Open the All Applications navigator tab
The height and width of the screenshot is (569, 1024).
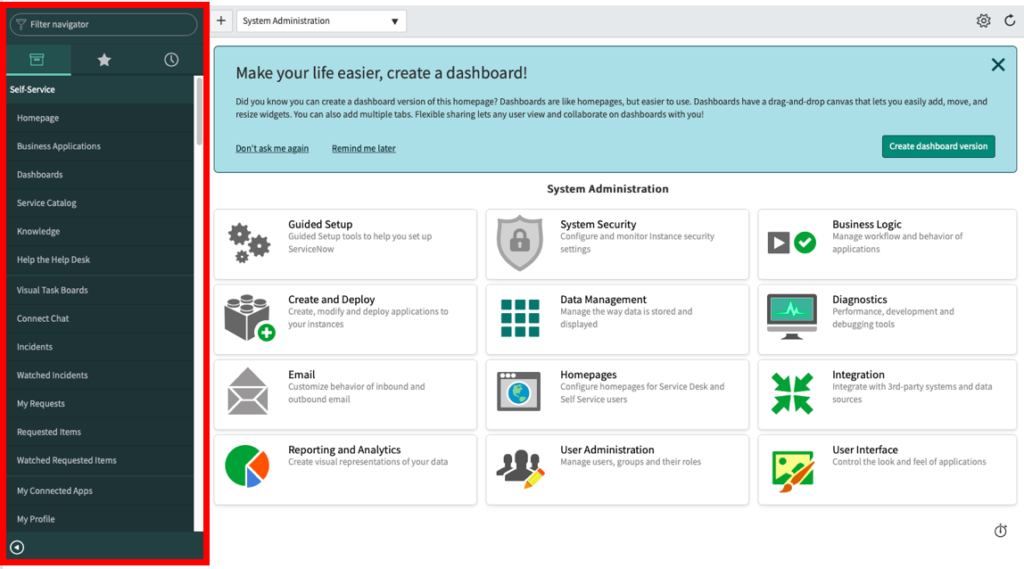(37, 60)
